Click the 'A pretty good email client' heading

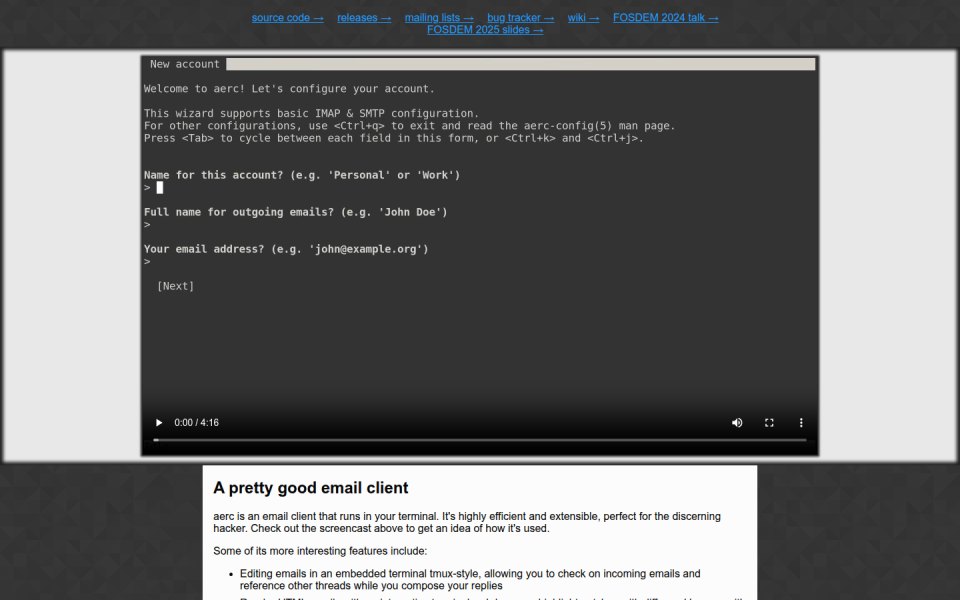pos(310,488)
